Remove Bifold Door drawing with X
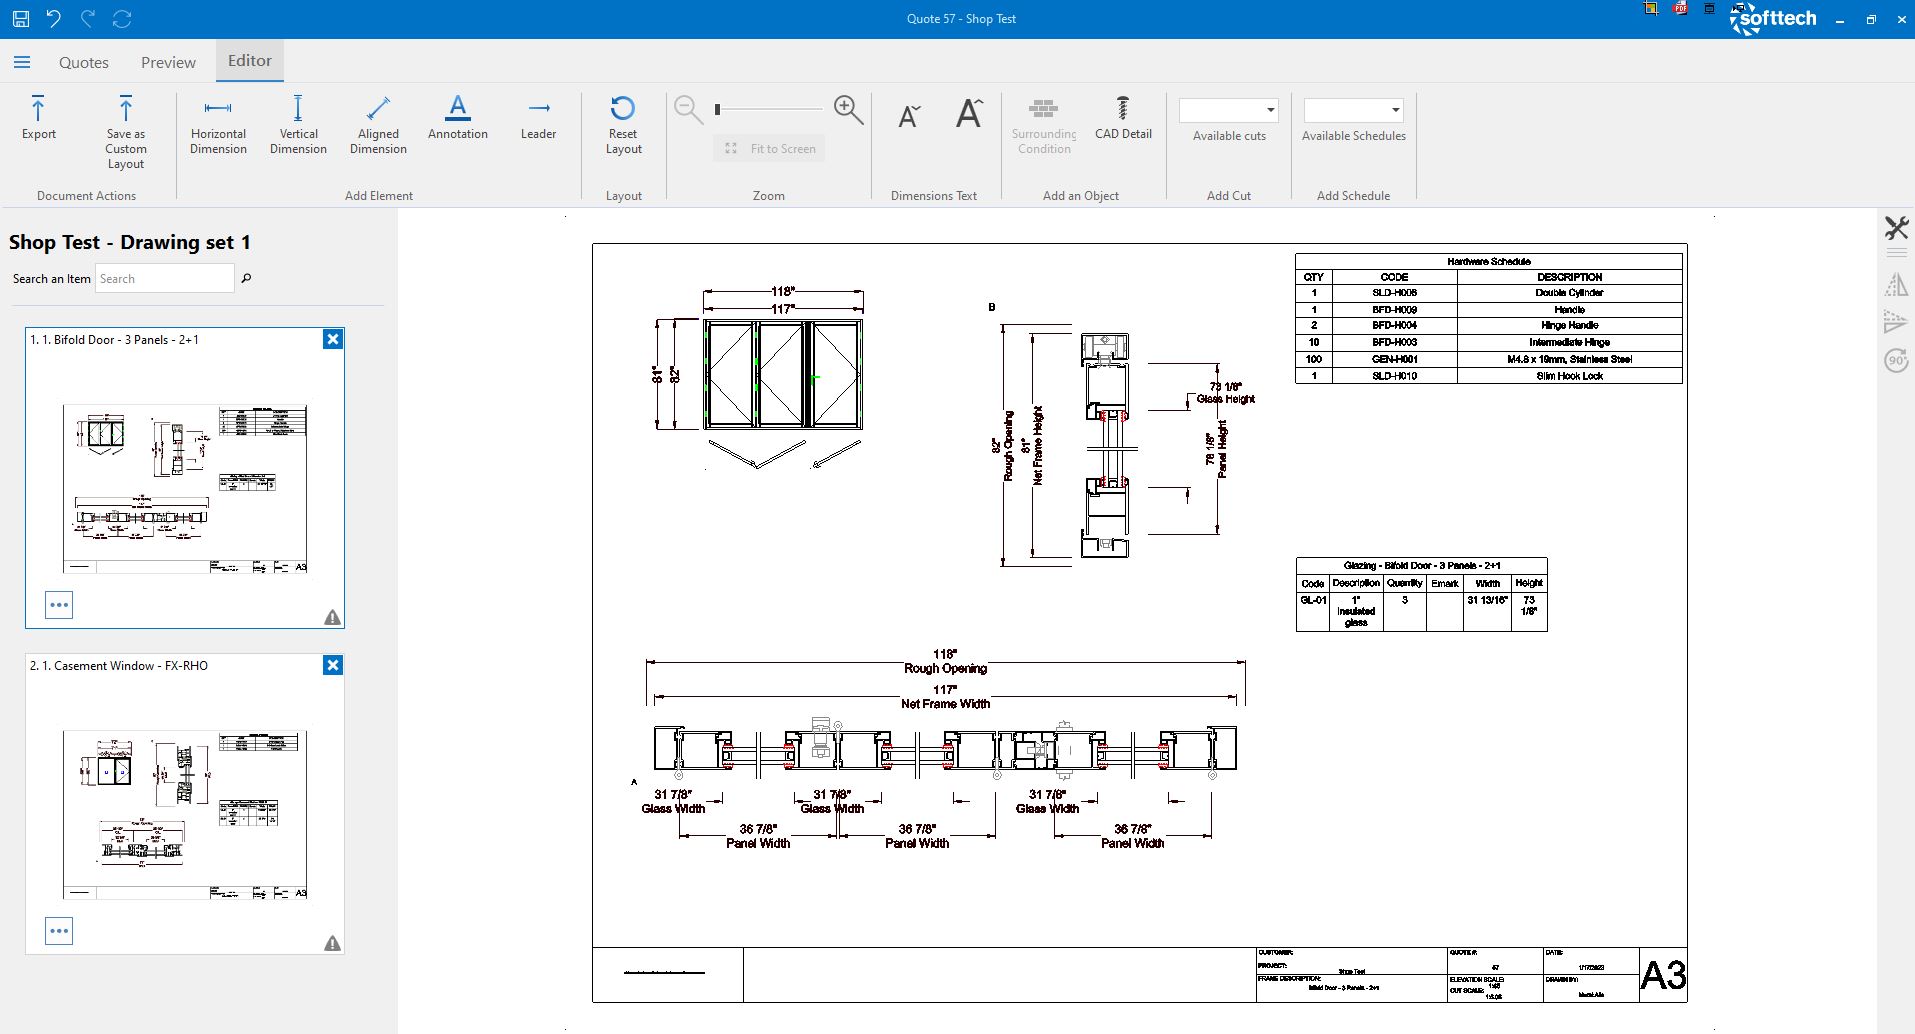This screenshot has height=1034, width=1915. pyautogui.click(x=333, y=339)
